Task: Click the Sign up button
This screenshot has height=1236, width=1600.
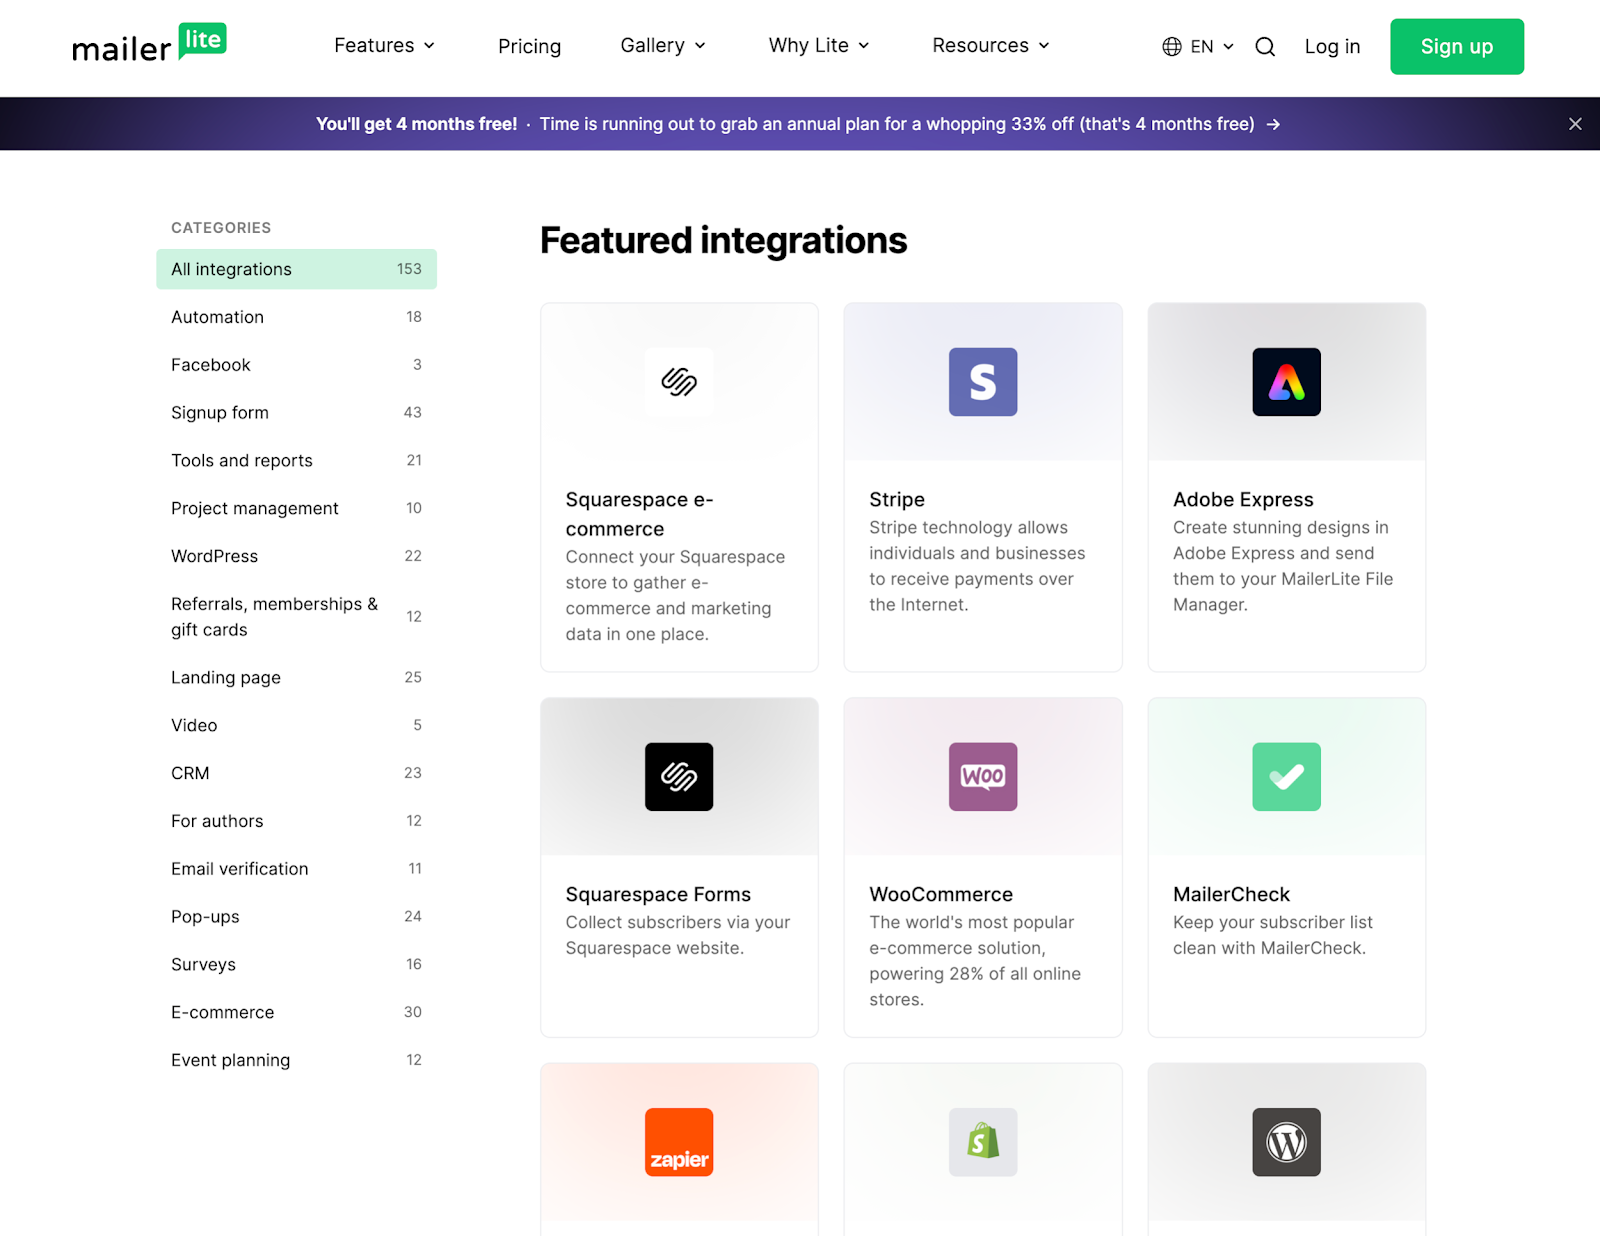Action: pos(1456,46)
